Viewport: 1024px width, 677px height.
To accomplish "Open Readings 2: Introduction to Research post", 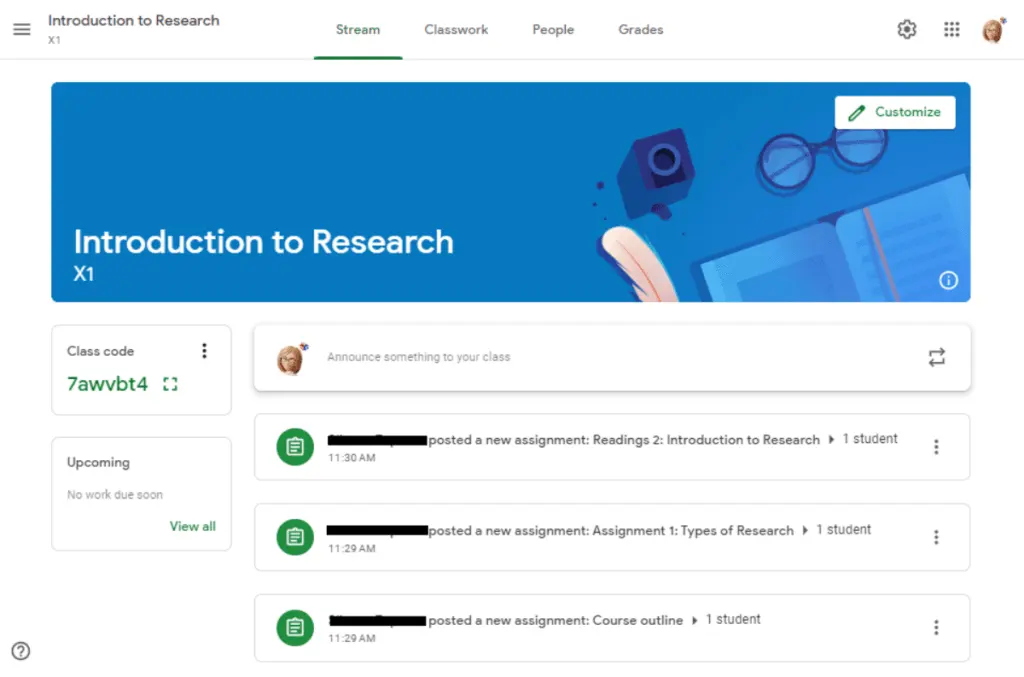I will coord(612,447).
